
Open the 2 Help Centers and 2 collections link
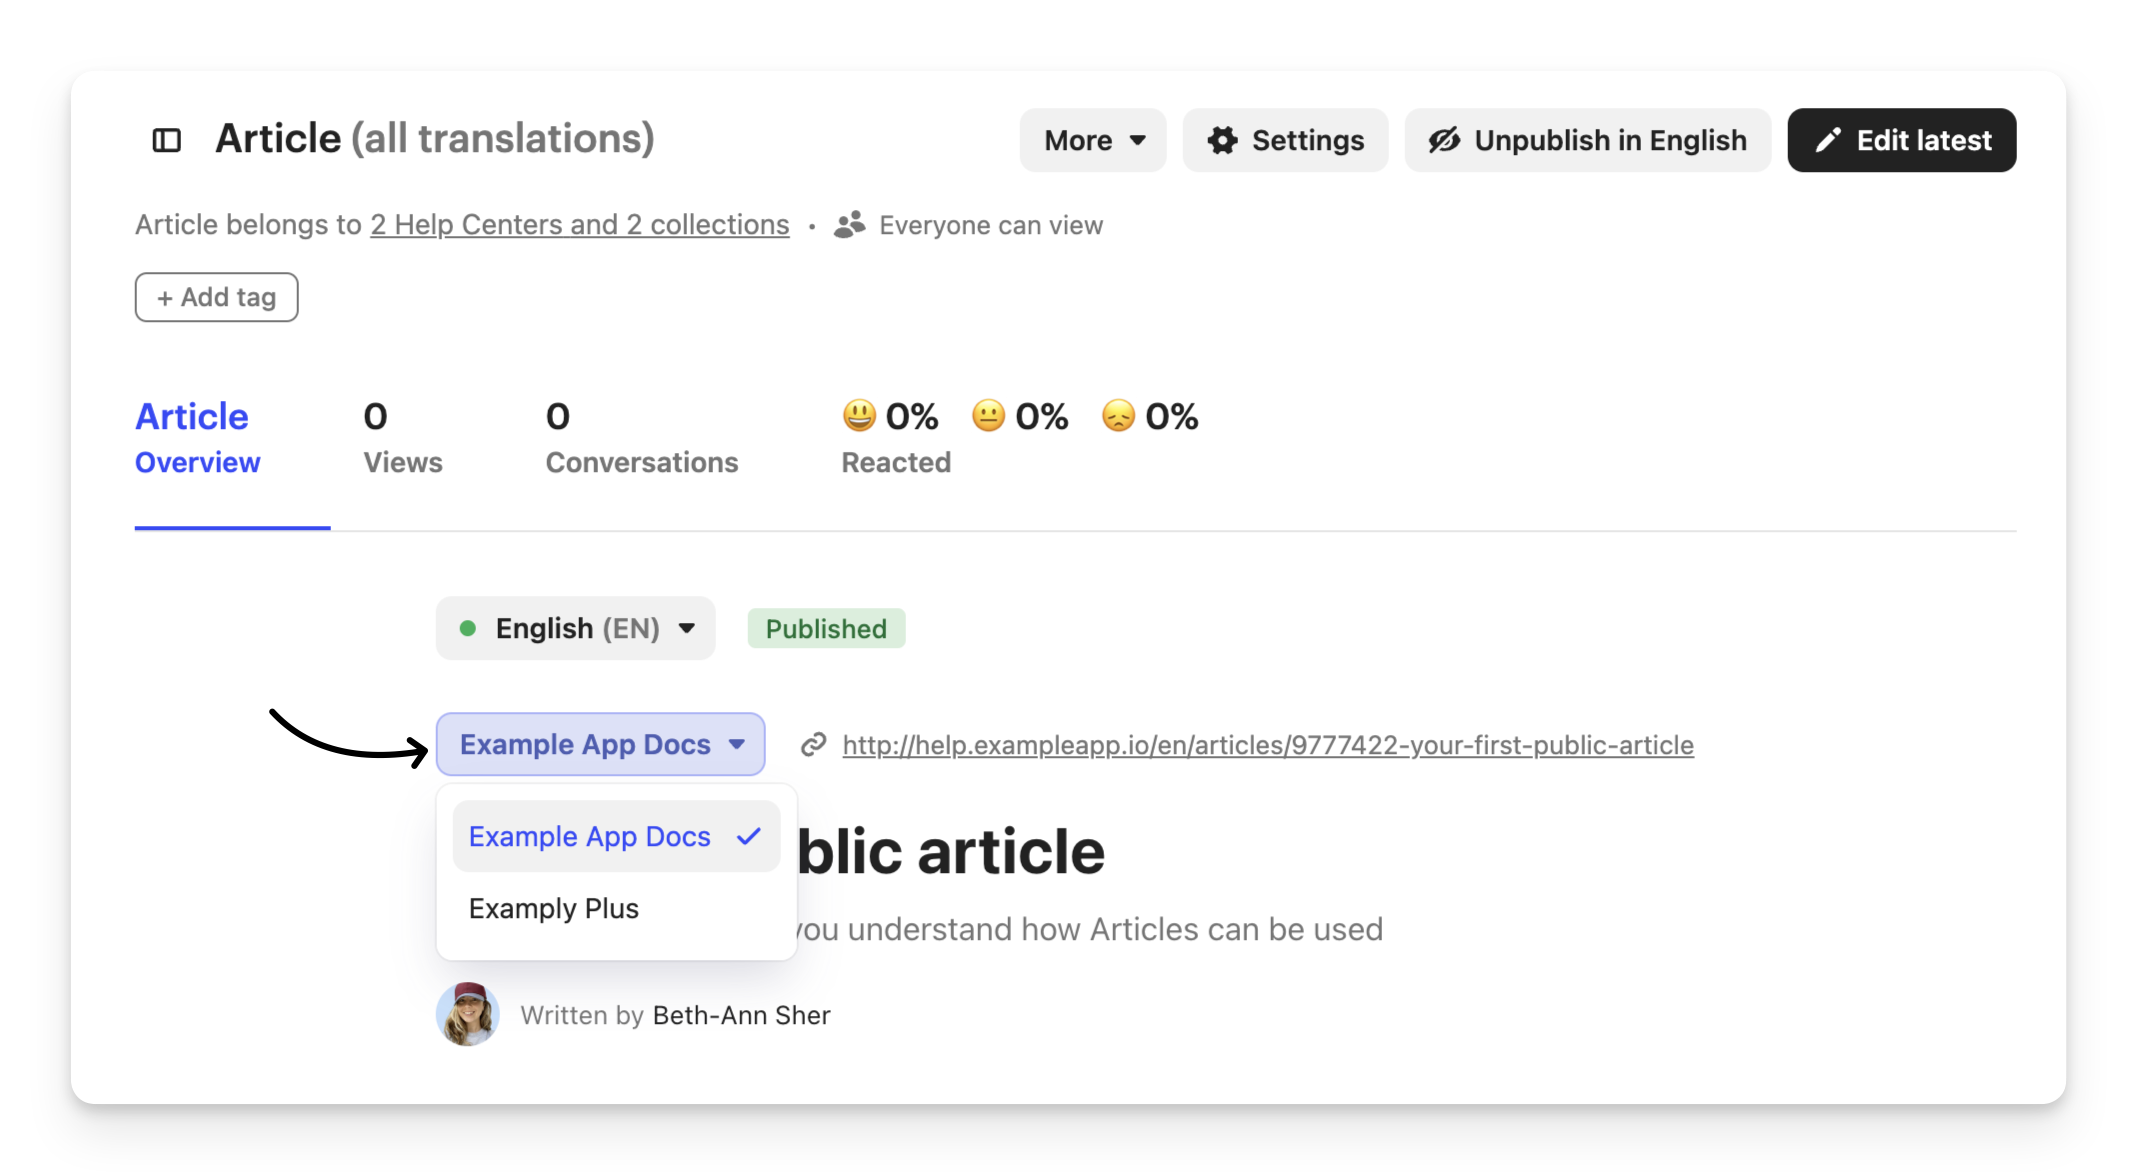tap(580, 225)
